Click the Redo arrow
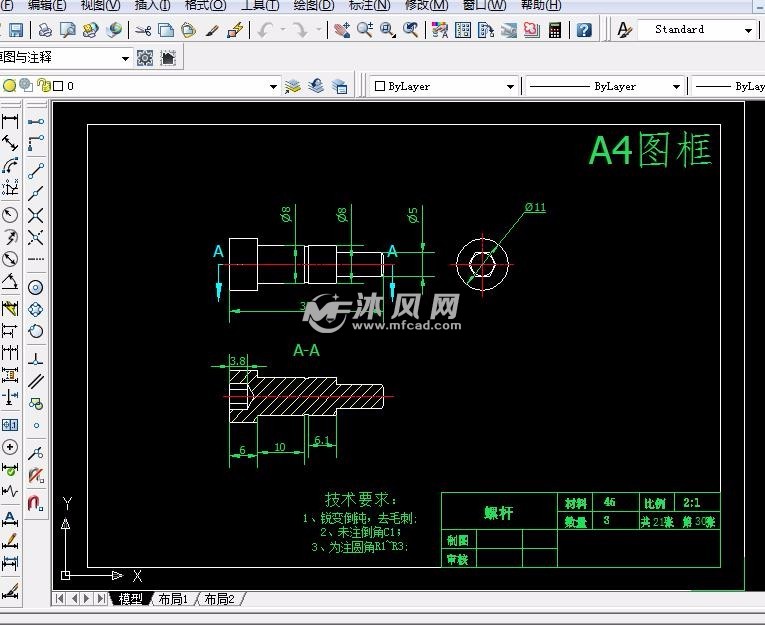The width and height of the screenshot is (765, 626). click(x=300, y=30)
